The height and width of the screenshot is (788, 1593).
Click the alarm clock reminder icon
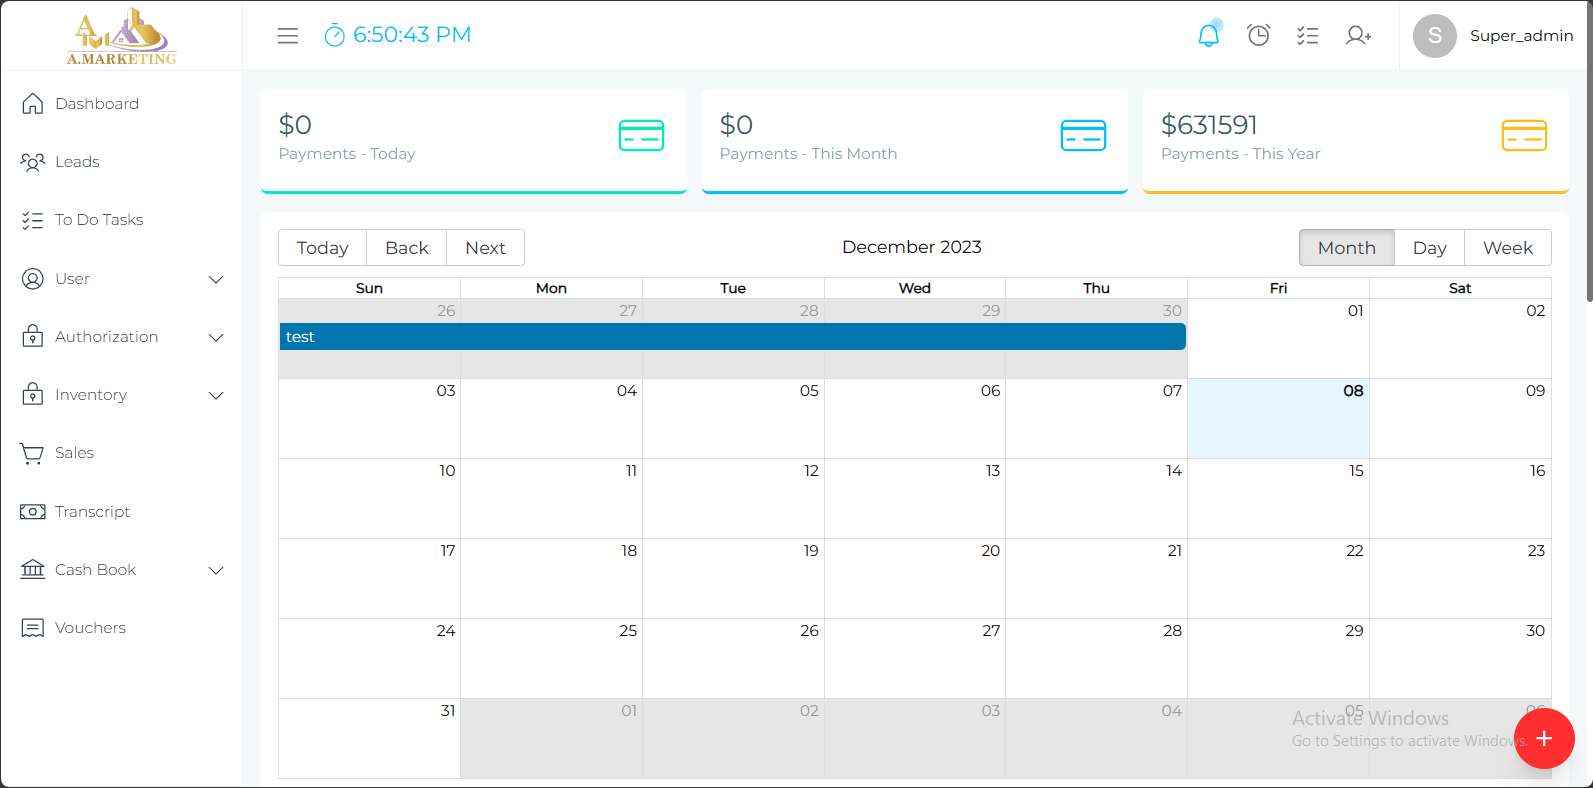[1258, 36]
